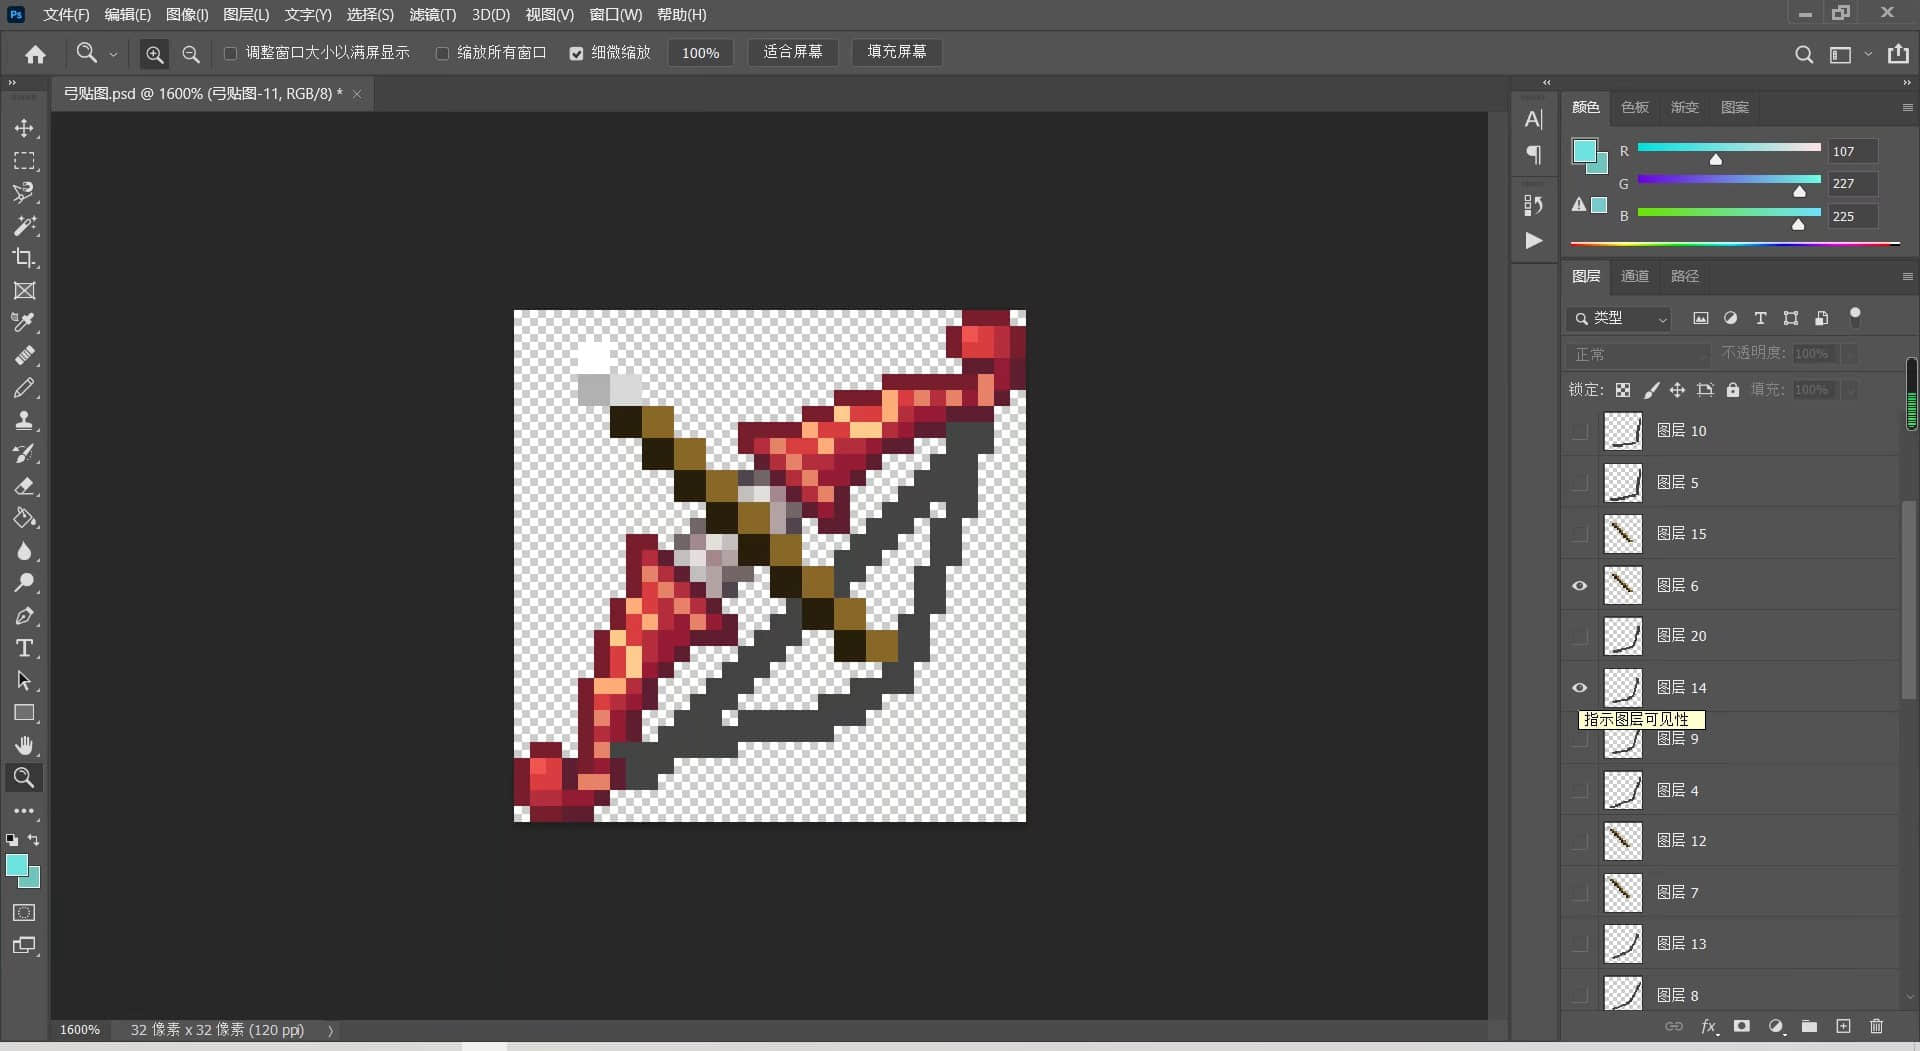Click the 填充屏幕 button

[x=897, y=52]
